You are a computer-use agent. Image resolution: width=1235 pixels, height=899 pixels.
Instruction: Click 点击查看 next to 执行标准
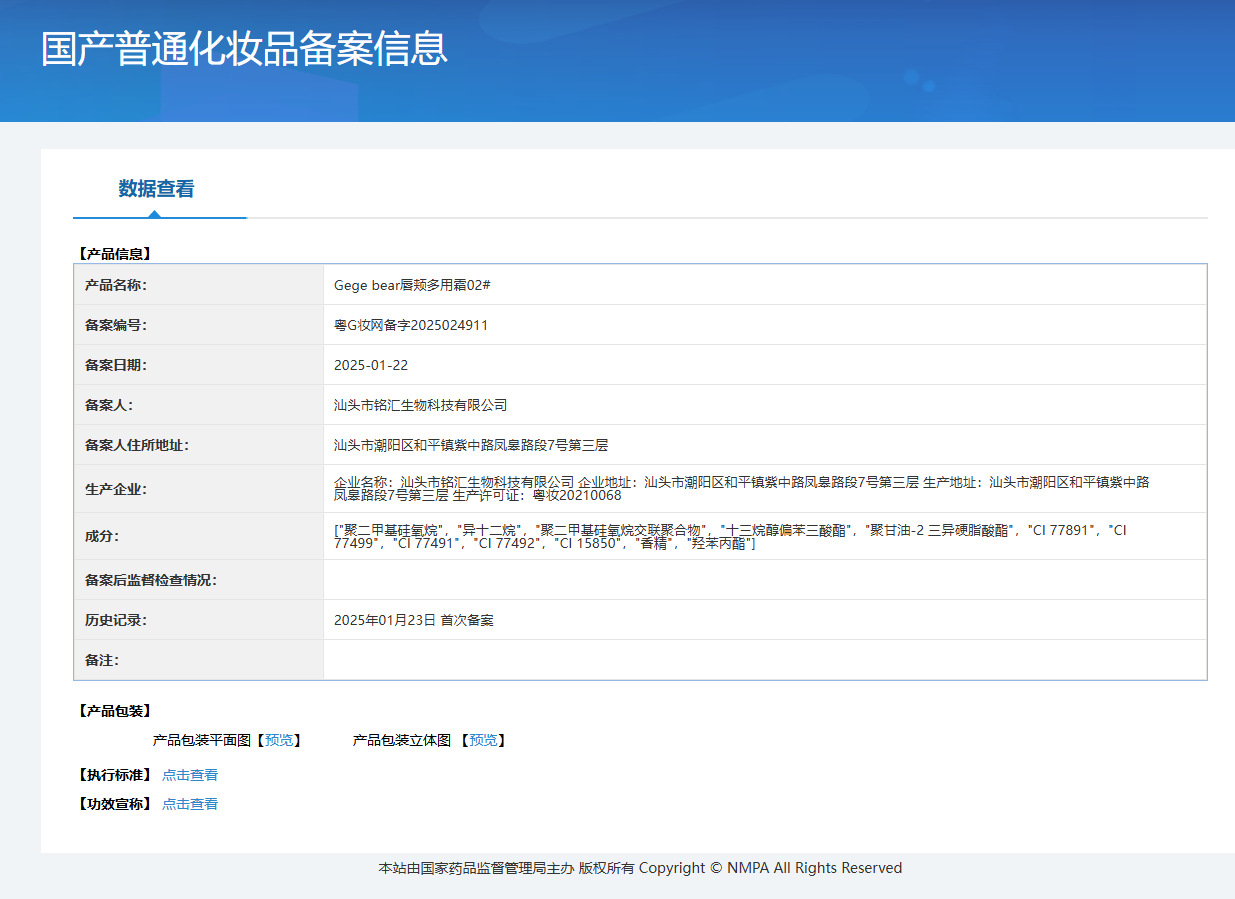(190, 775)
